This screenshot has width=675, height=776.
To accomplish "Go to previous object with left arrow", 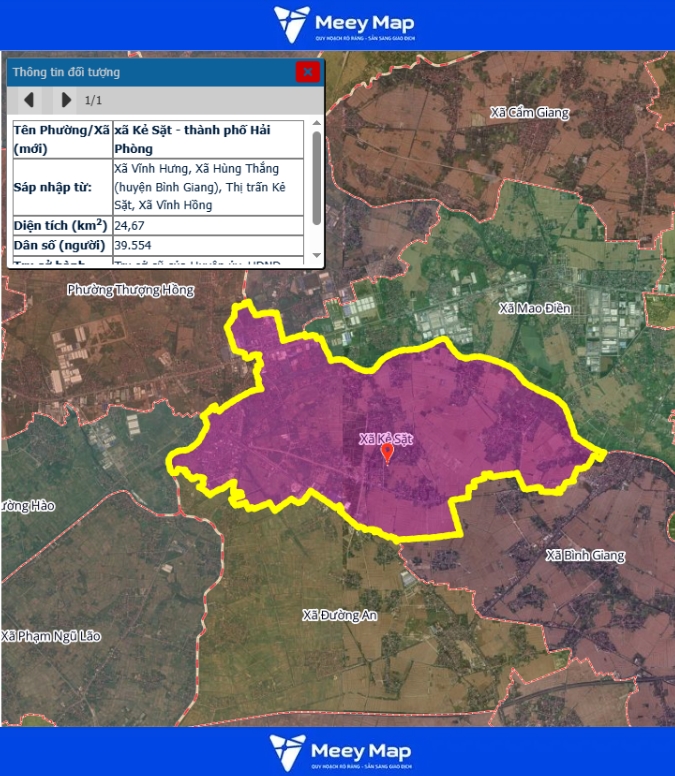I will click(29, 100).
